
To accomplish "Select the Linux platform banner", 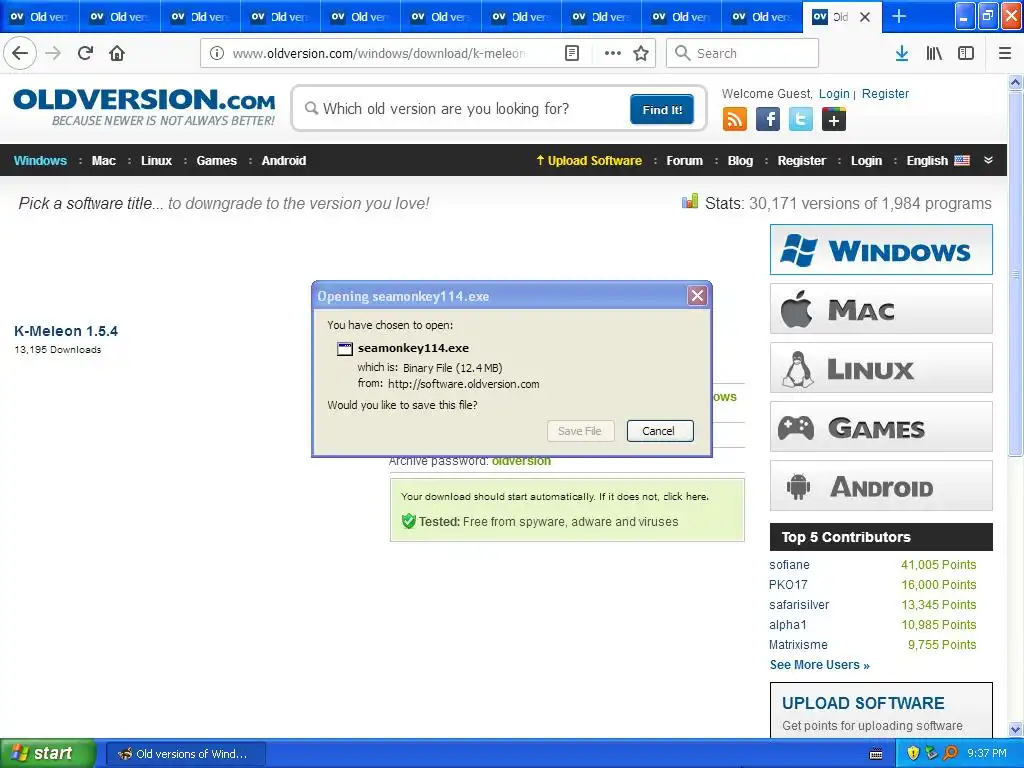I will [881, 368].
